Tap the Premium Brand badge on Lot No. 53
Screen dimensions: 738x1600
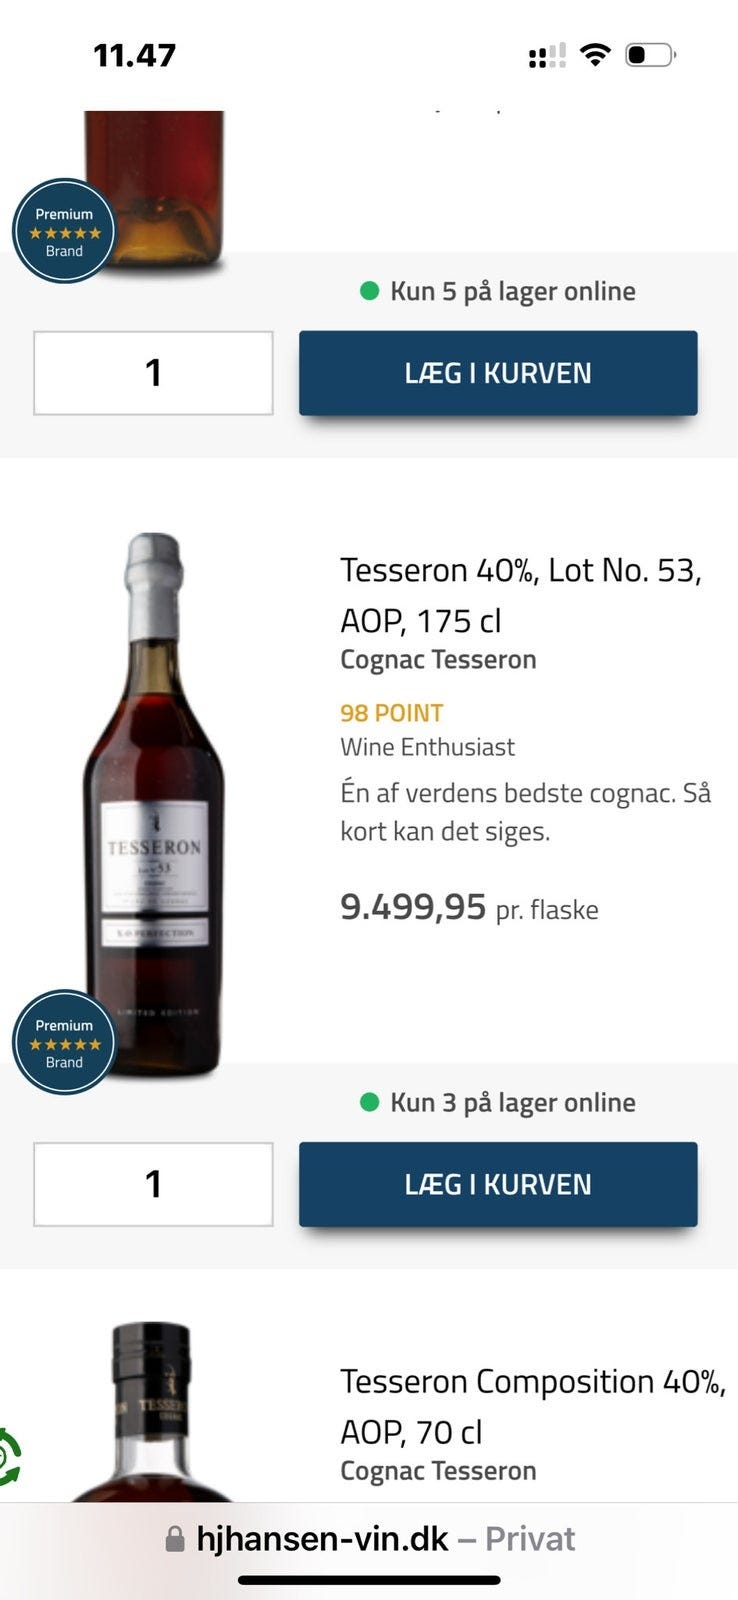[64, 1042]
